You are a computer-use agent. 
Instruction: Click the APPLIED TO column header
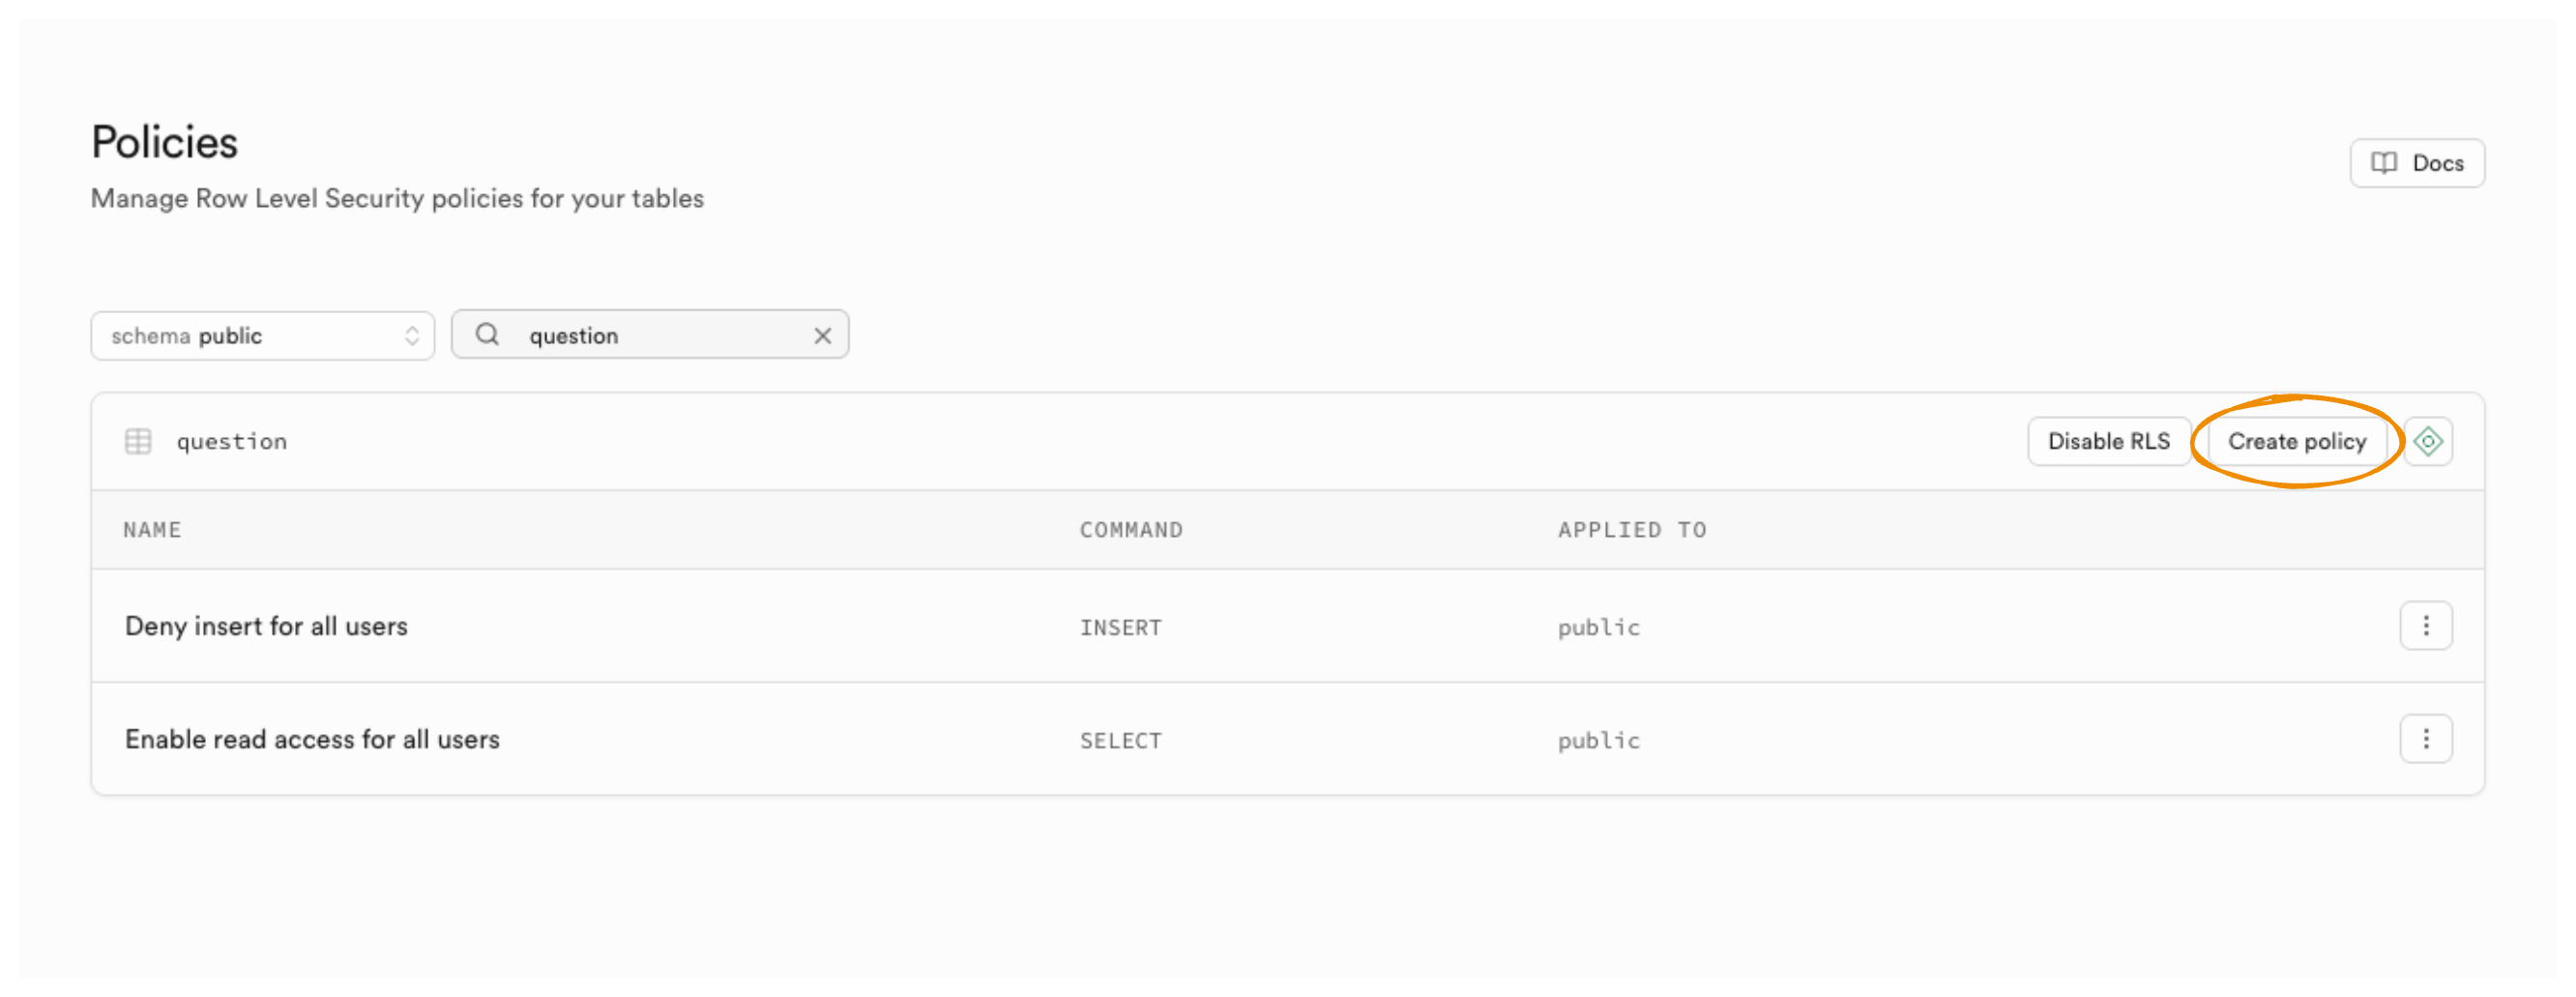tap(1631, 530)
